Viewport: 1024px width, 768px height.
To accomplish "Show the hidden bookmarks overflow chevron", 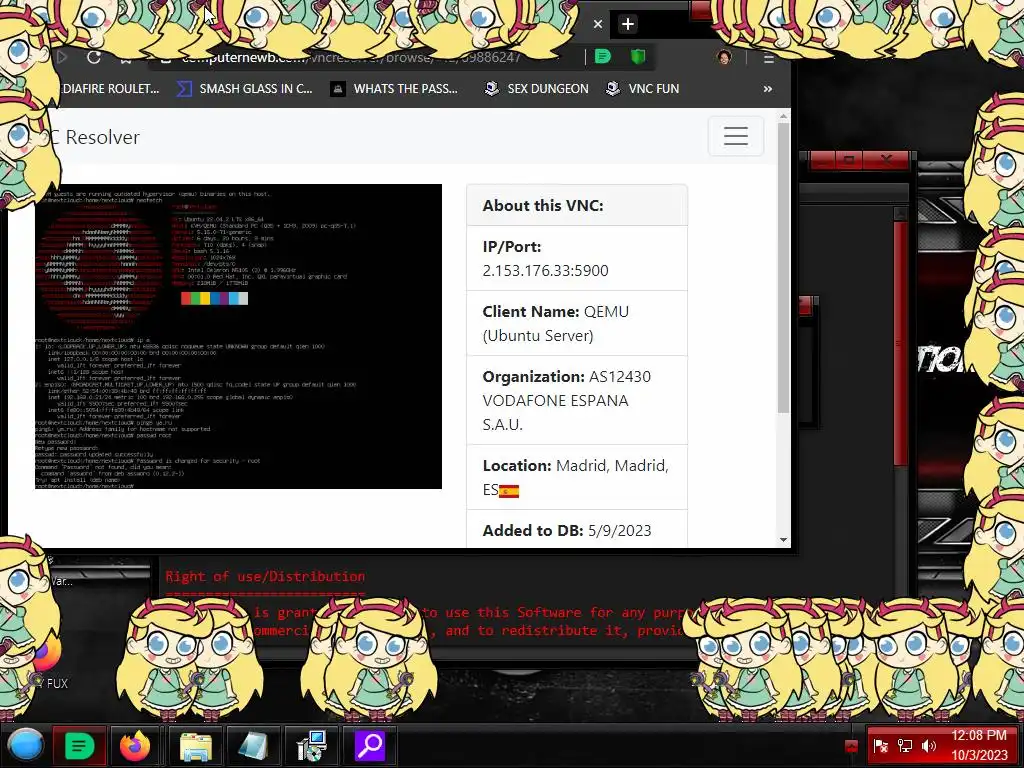I will (767, 89).
